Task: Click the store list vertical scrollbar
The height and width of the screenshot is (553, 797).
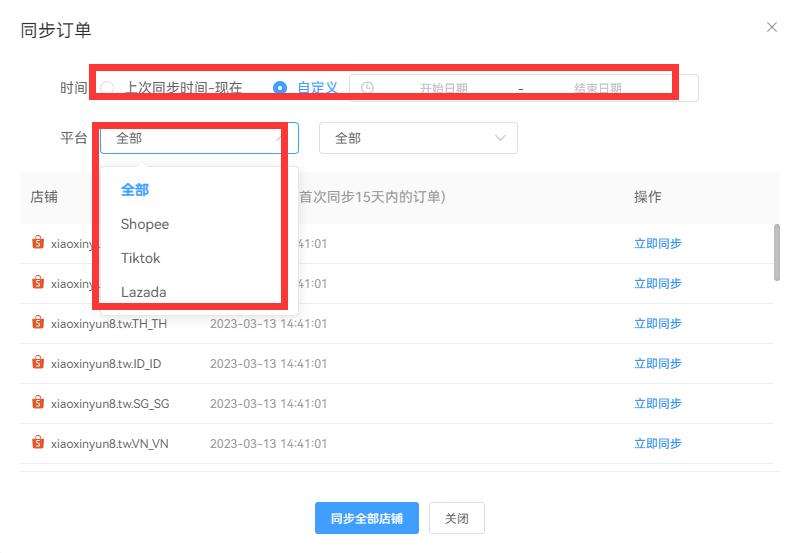Action: coord(776,252)
